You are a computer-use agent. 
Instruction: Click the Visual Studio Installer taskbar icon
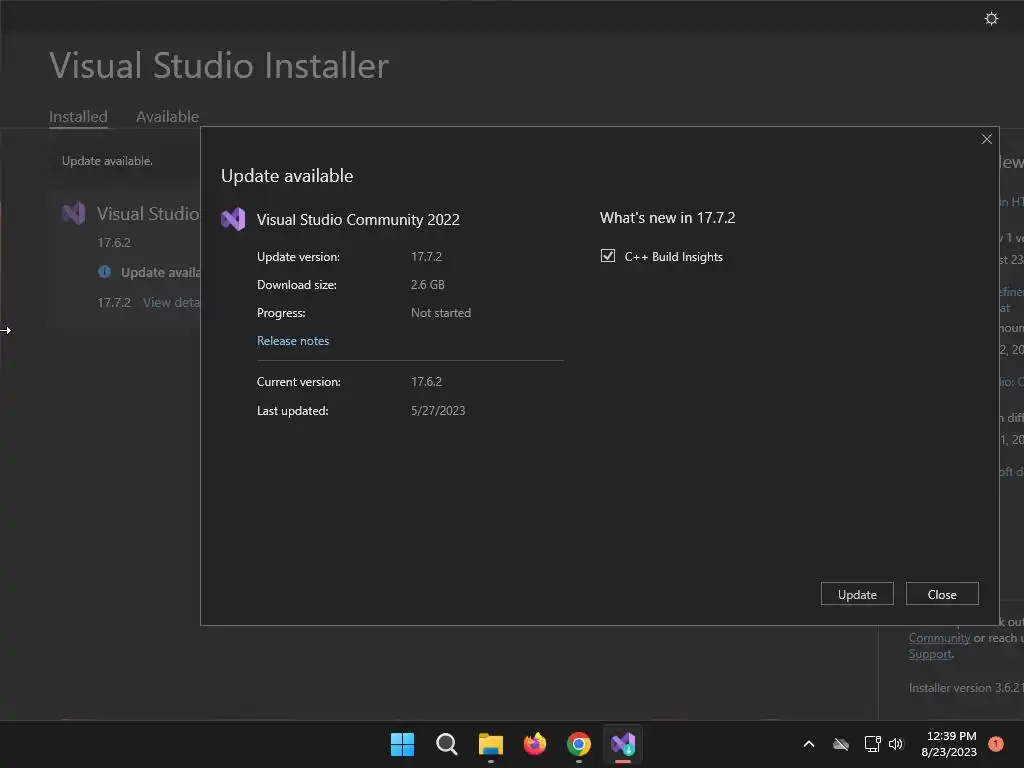tap(623, 744)
